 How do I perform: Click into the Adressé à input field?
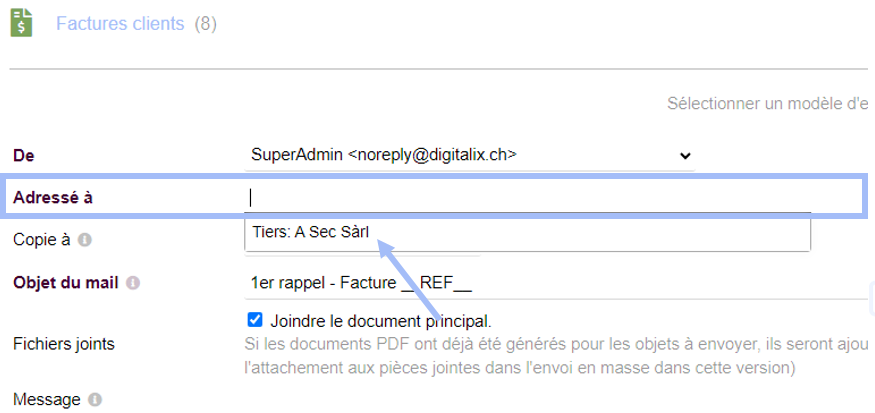(x=527, y=198)
